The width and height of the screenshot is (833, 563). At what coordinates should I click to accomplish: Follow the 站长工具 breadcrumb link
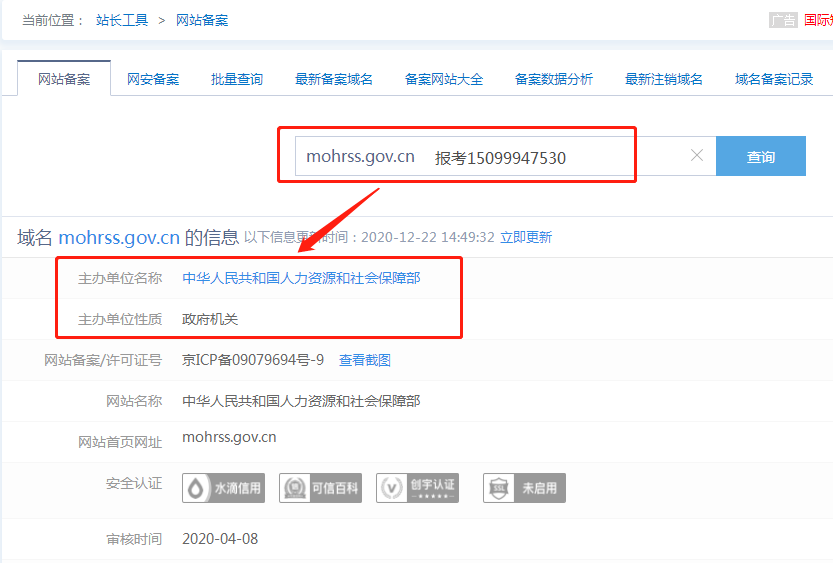pos(122,20)
